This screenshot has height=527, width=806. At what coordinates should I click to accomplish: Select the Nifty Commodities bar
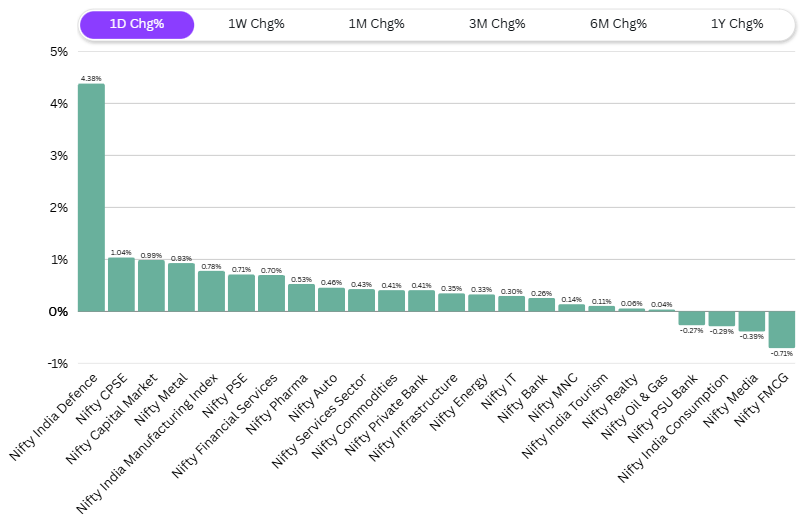pos(392,301)
